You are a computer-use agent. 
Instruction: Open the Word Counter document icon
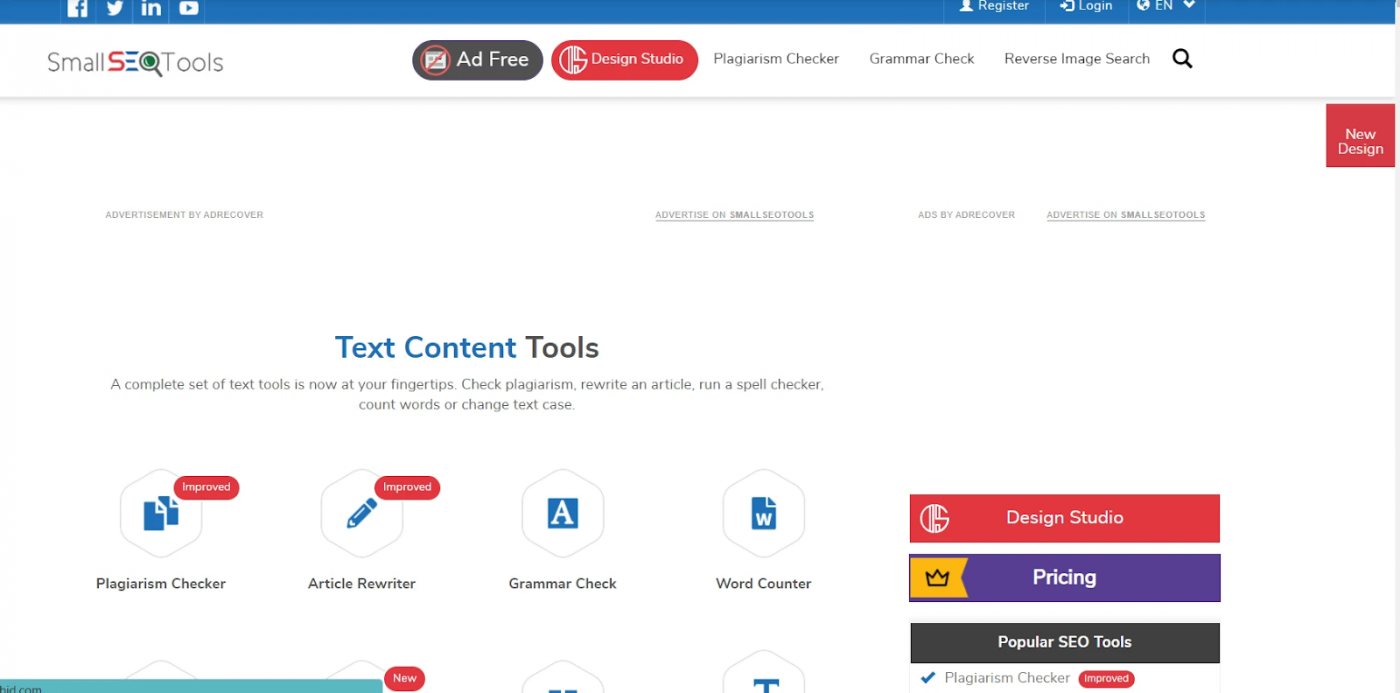coord(763,514)
